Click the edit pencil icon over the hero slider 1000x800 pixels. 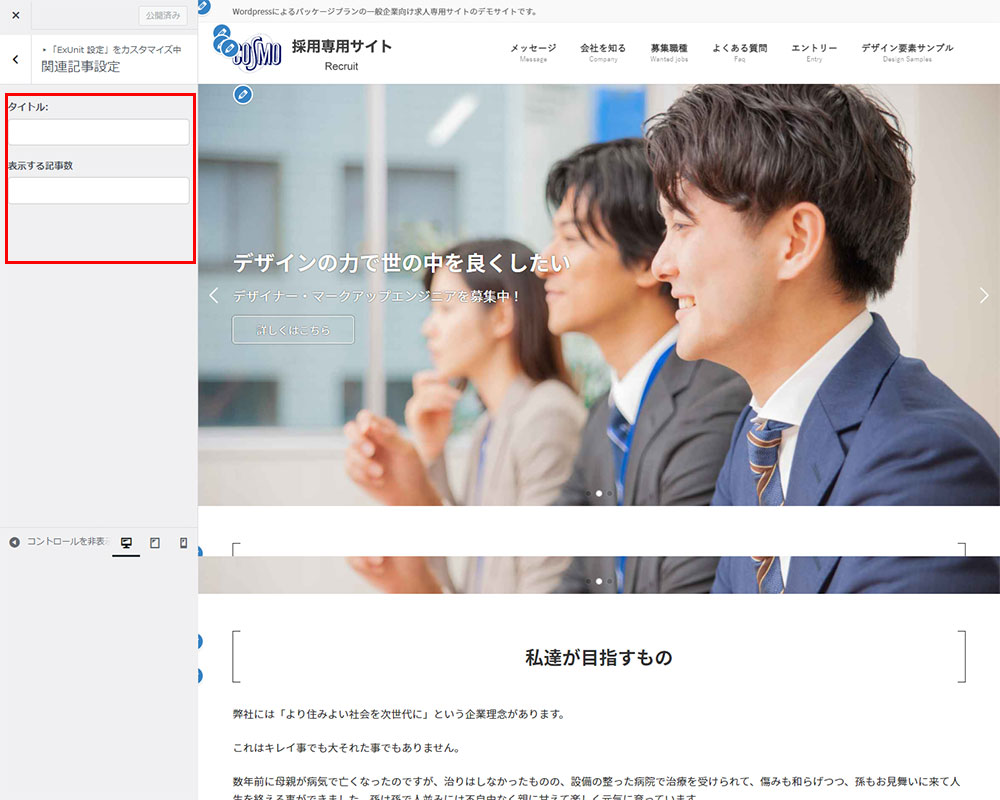click(243, 95)
